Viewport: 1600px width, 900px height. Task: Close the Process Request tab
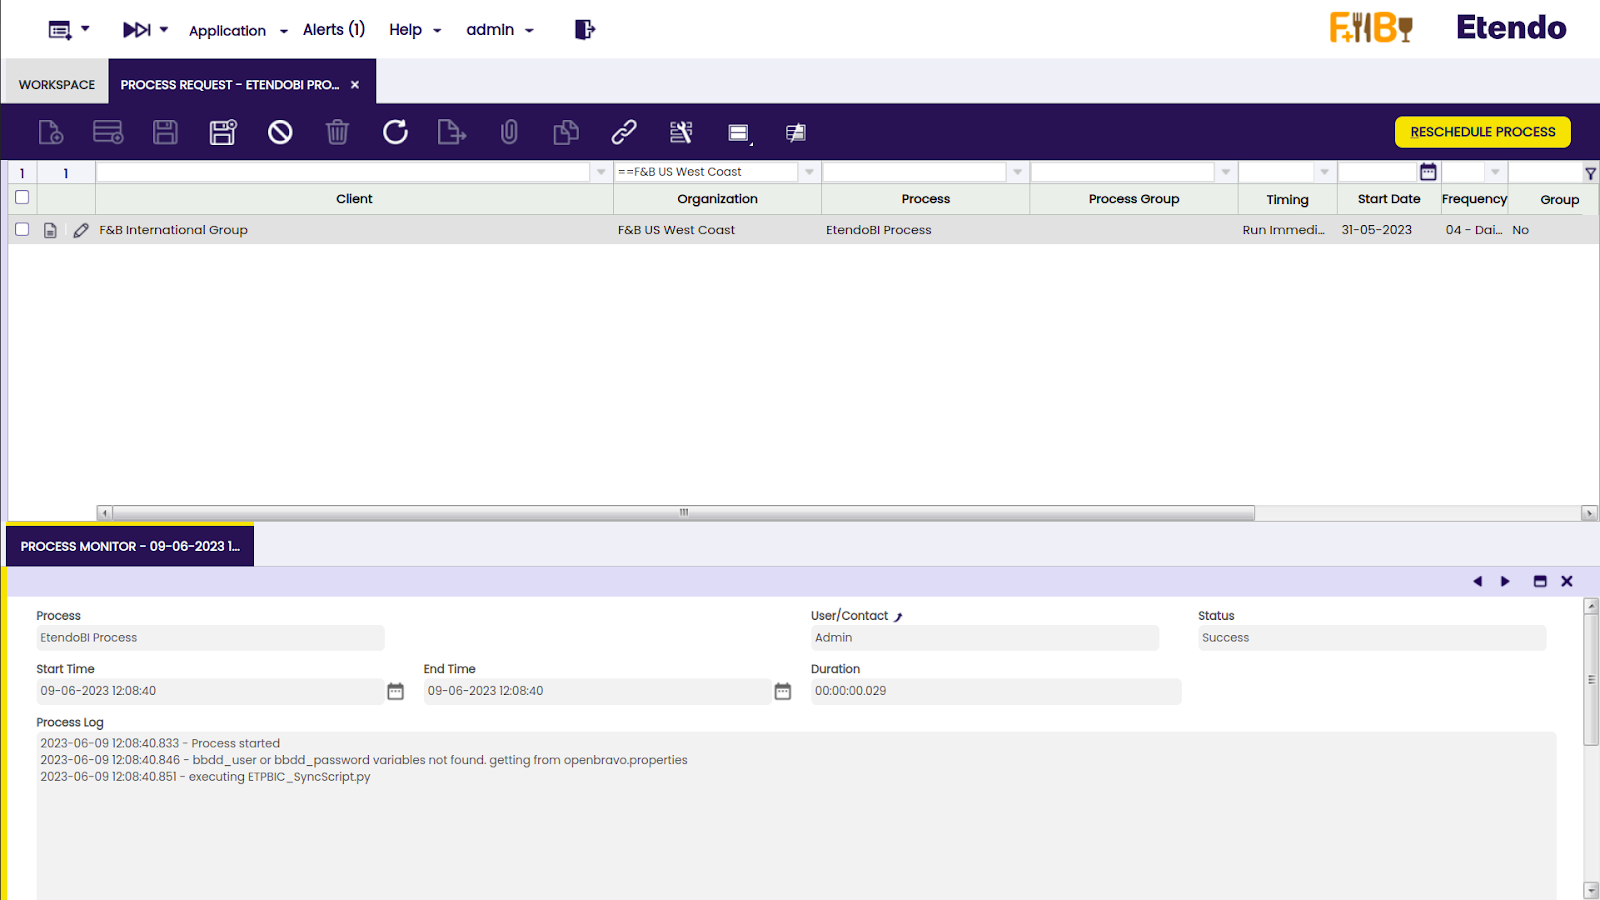click(x=355, y=85)
